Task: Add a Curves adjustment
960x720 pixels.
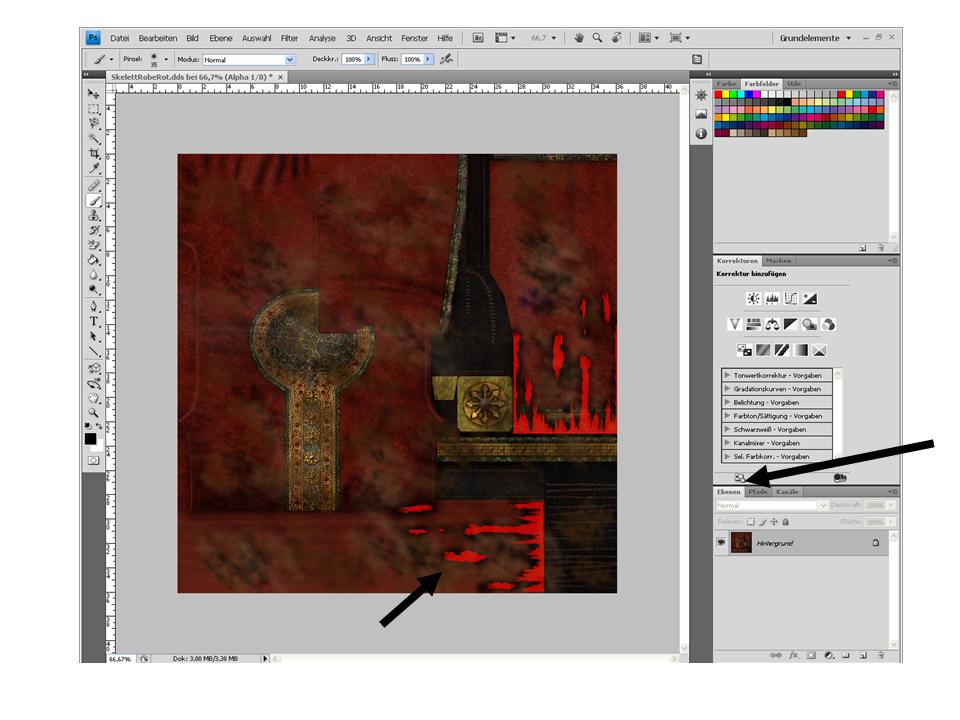Action: pos(791,299)
